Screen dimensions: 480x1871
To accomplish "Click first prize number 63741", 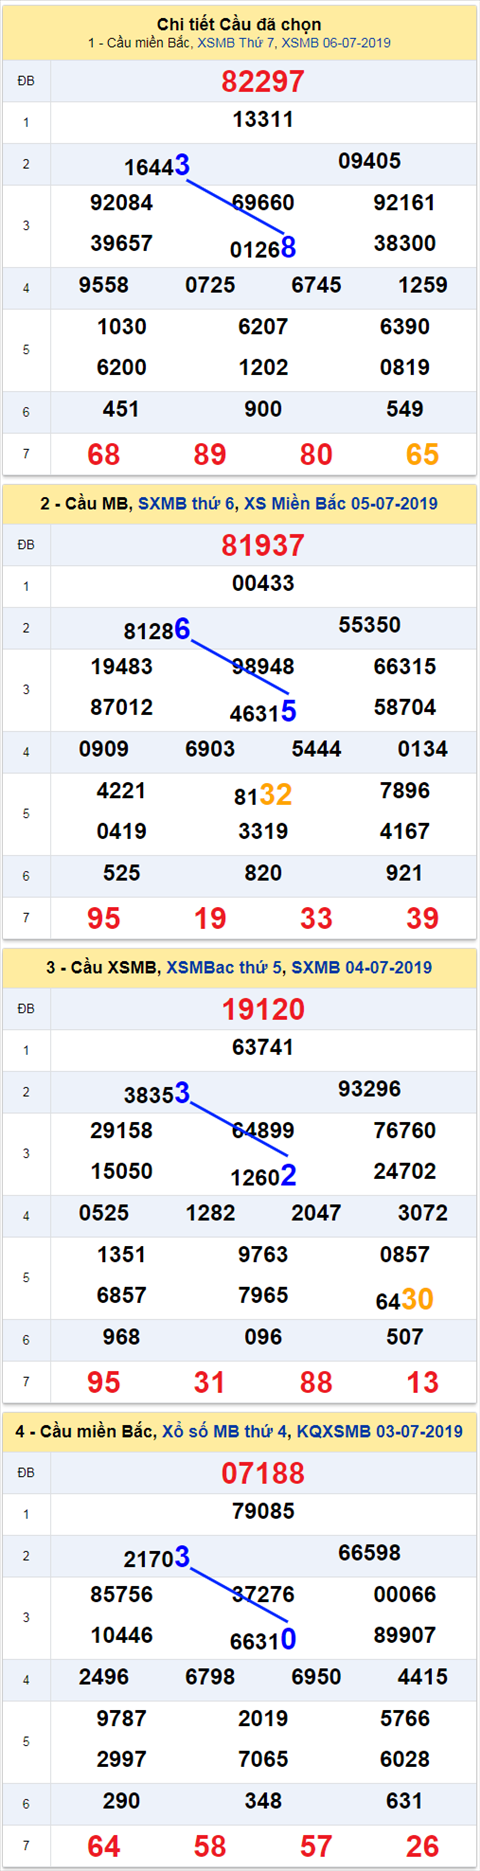I will [x=263, y=1048].
